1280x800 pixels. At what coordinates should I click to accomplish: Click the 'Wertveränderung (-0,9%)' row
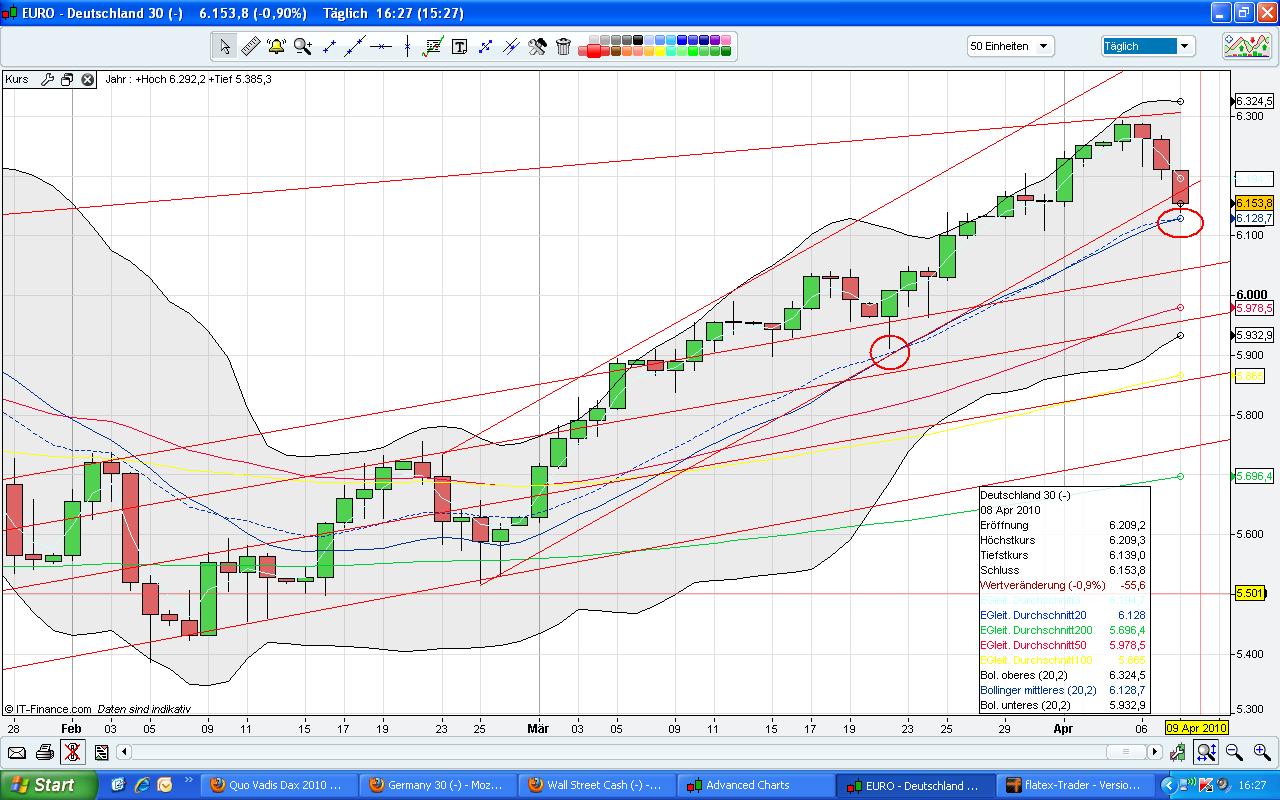(1063, 585)
